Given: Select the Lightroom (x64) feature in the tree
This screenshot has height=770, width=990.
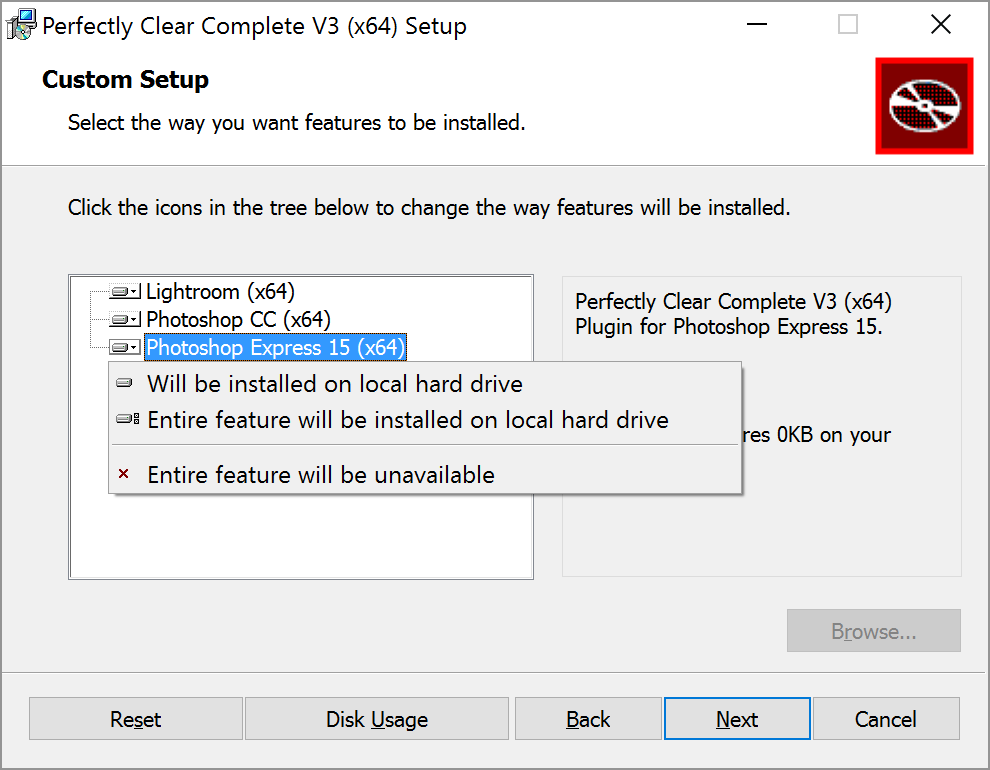Looking at the screenshot, I should (220, 291).
